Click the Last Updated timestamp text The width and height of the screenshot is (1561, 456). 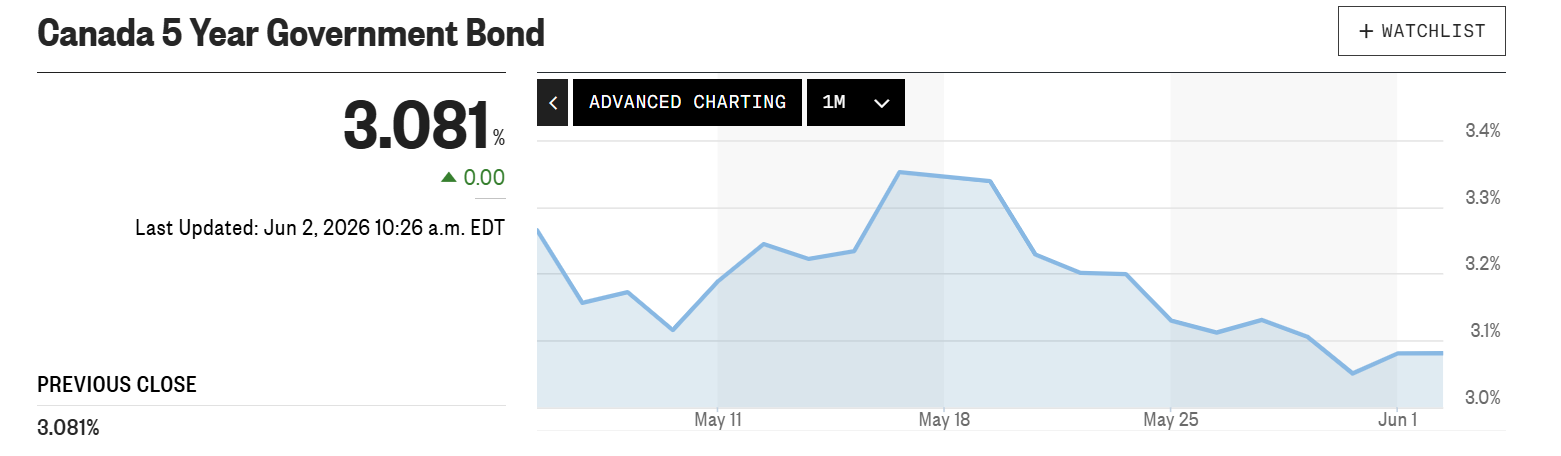tap(320, 228)
